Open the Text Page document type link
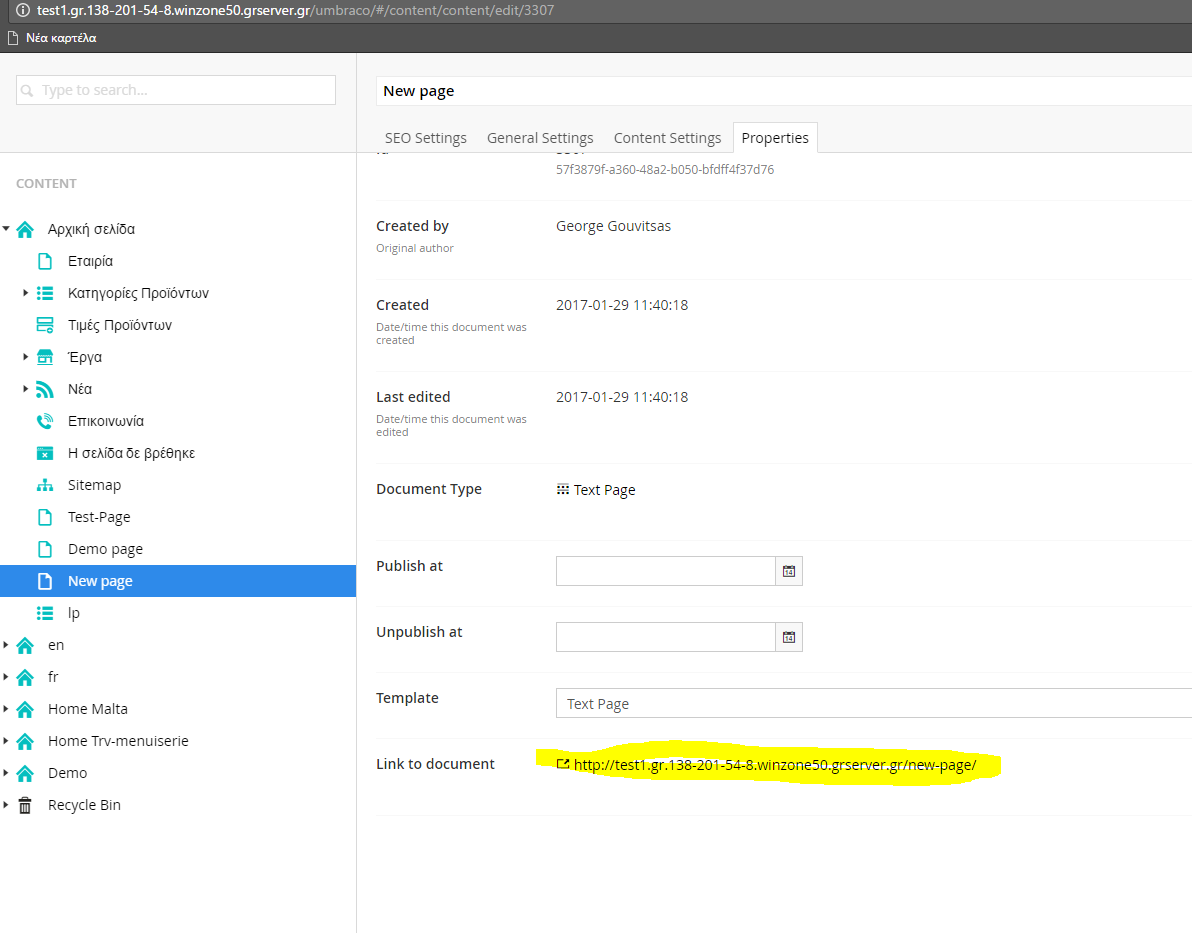 604,490
